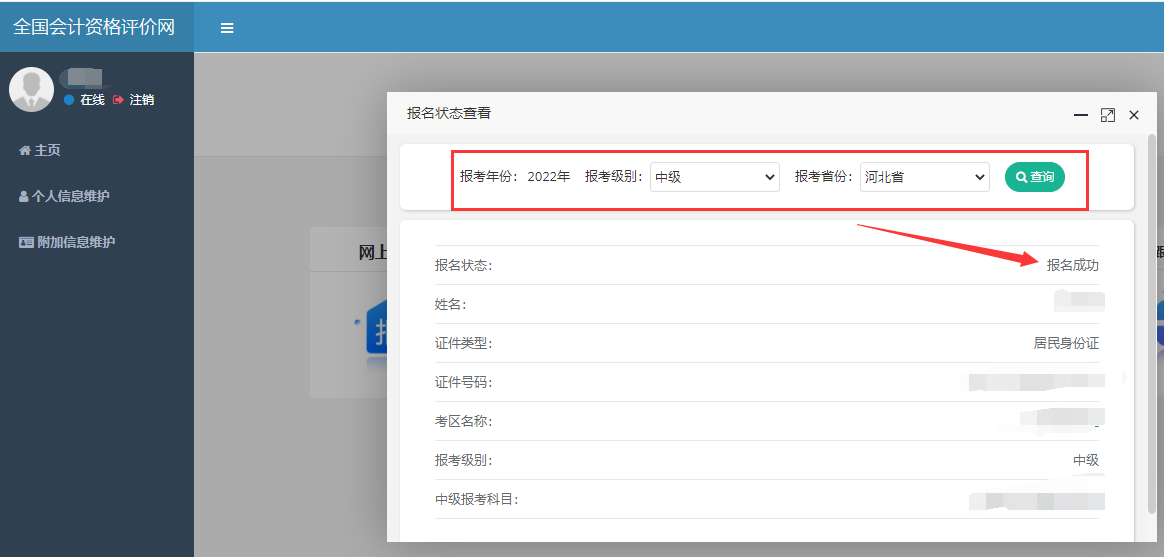Click the 居民身份证 certificate type value
The height and width of the screenshot is (557, 1164).
point(1066,343)
